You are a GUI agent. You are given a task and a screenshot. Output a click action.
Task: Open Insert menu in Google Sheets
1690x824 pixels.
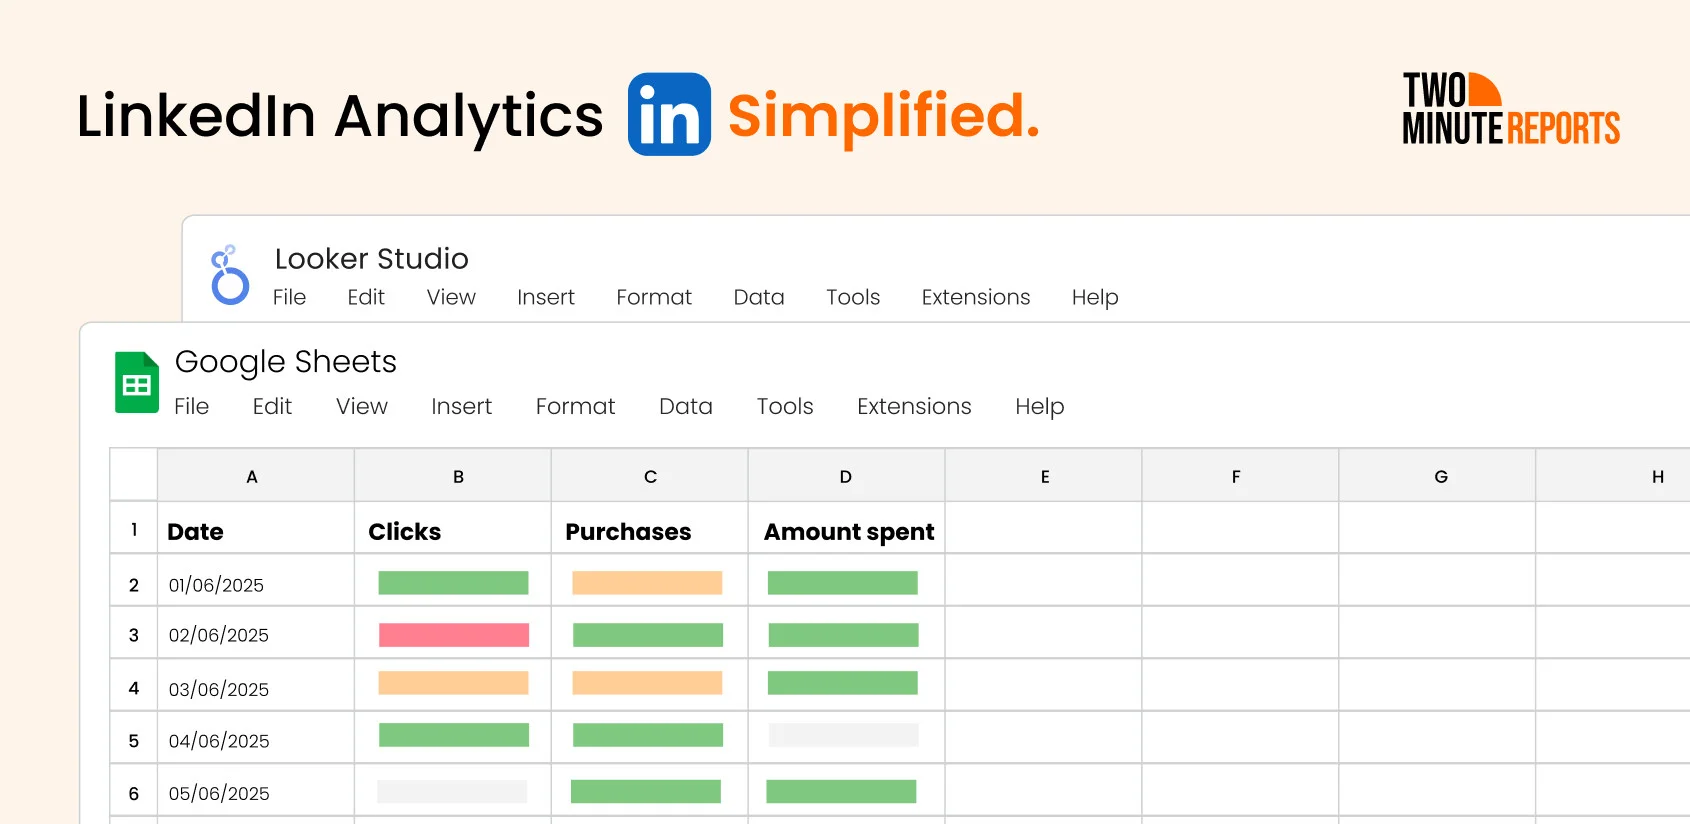pos(462,406)
